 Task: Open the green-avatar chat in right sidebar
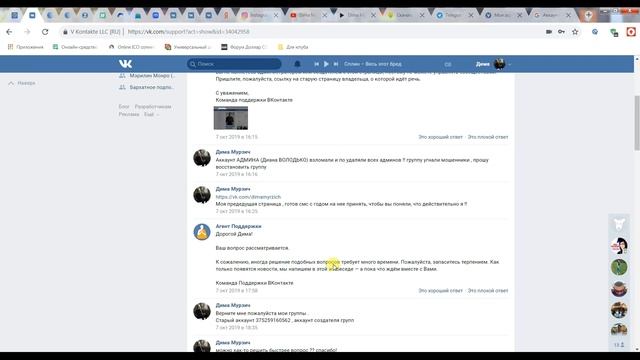click(619, 267)
